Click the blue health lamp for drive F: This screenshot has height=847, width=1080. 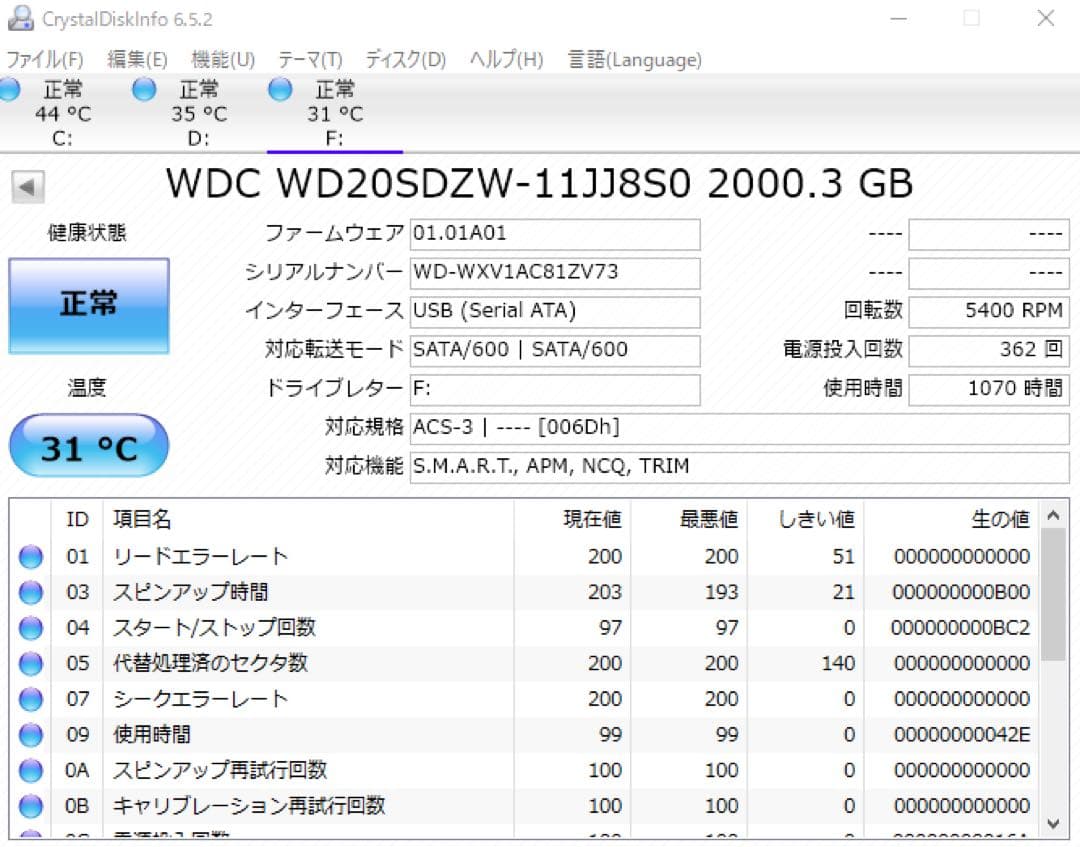280,90
